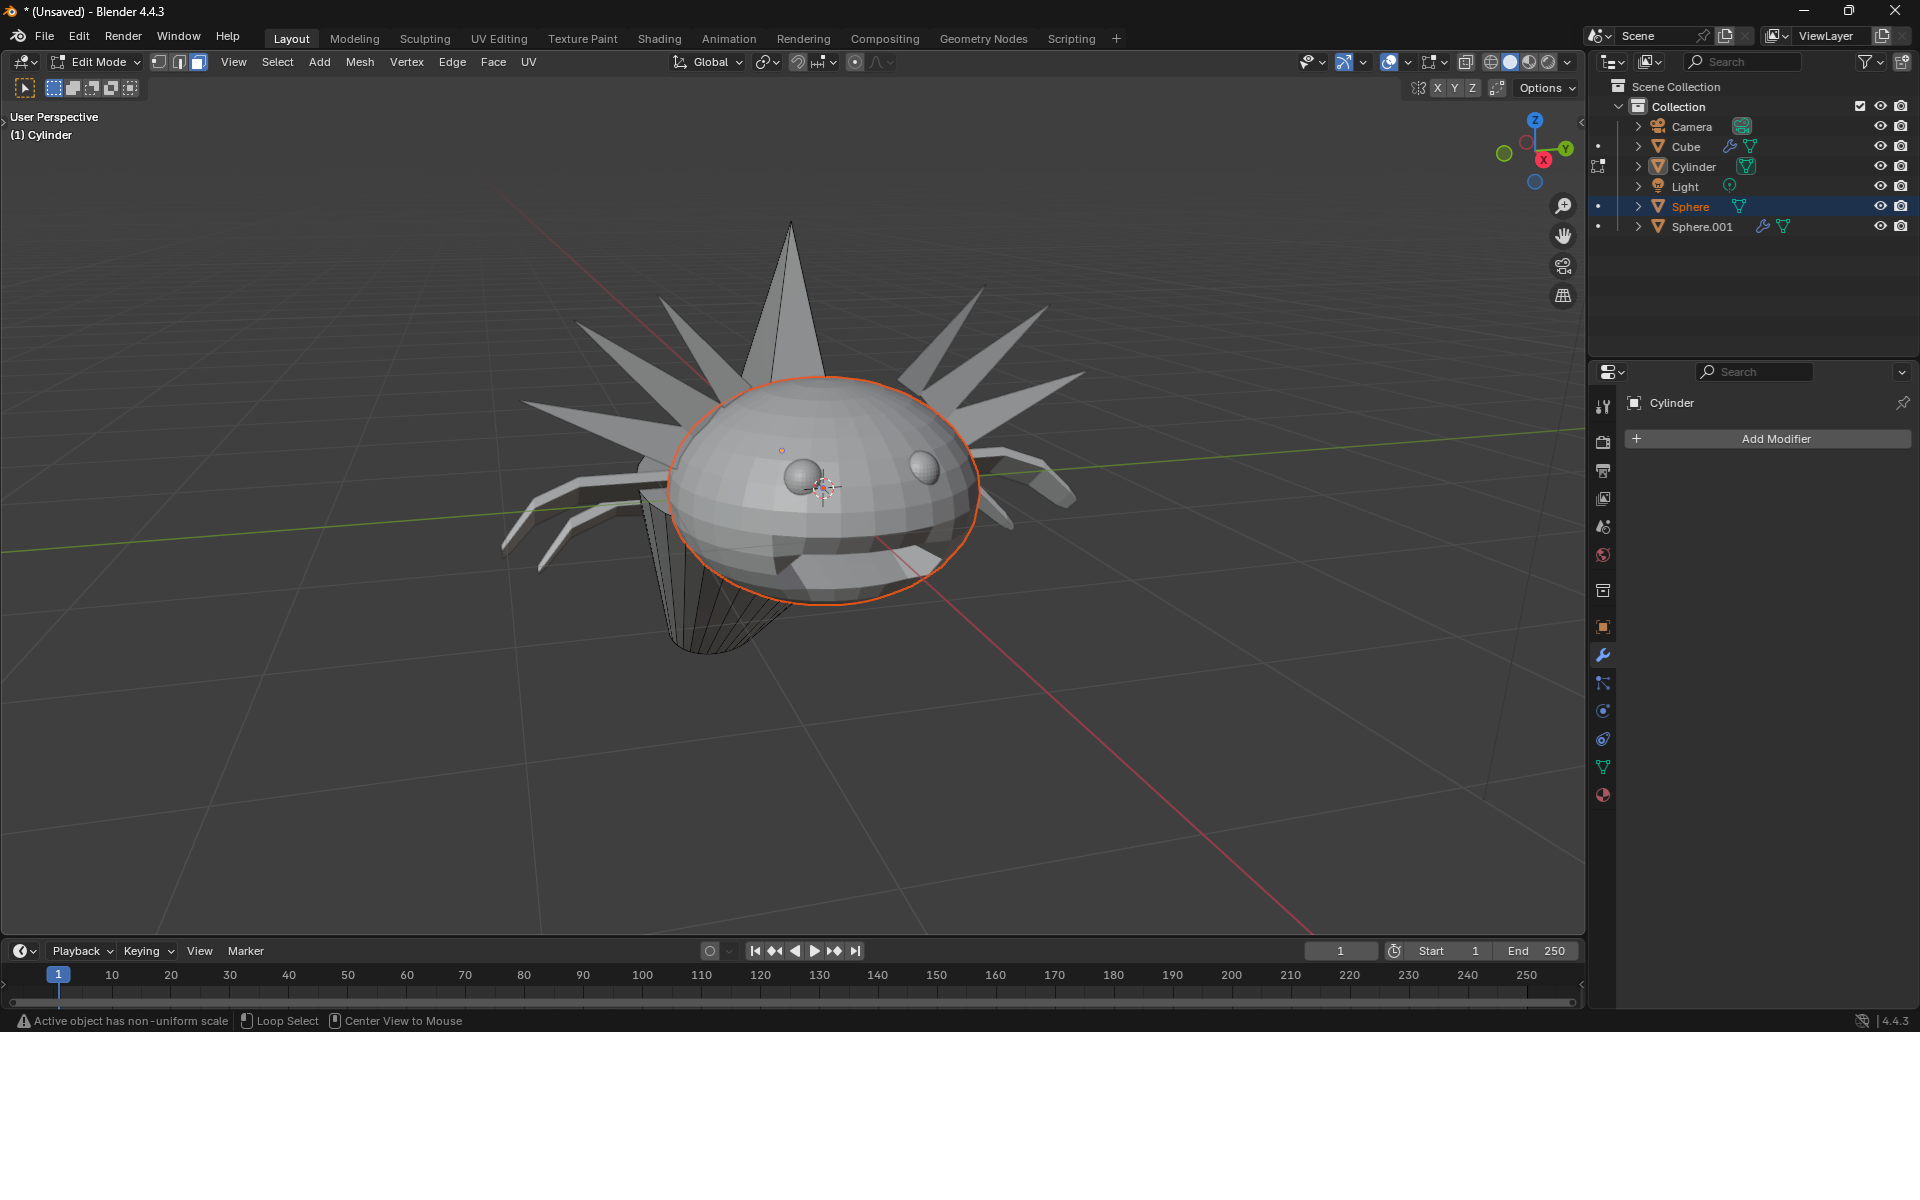The height and width of the screenshot is (1200, 1920).
Task: Click the viewport zoom magnifier icon
Action: [x=1563, y=206]
